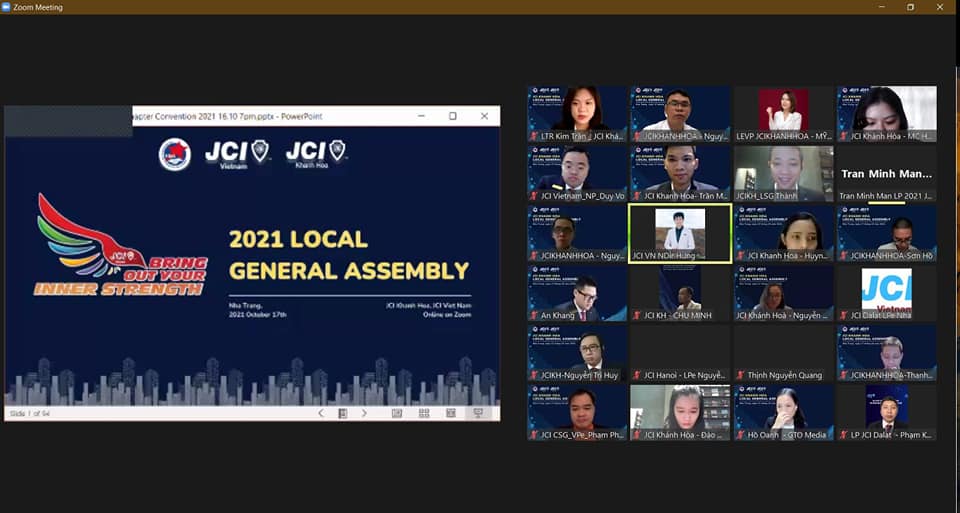This screenshot has height=513, width=960.
Task: Click muted mic icon on JCI CSG_VPe tile
Action: [534, 435]
